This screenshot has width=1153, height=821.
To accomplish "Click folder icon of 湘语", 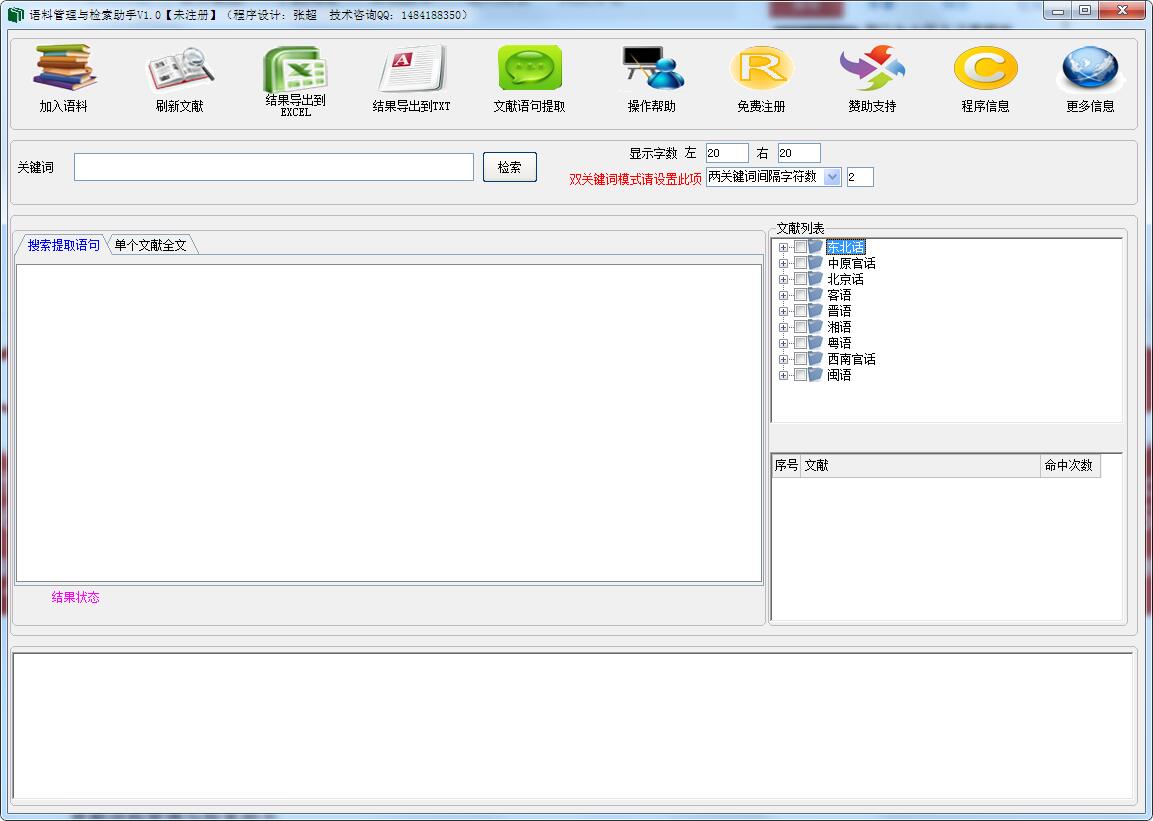I will click(815, 326).
